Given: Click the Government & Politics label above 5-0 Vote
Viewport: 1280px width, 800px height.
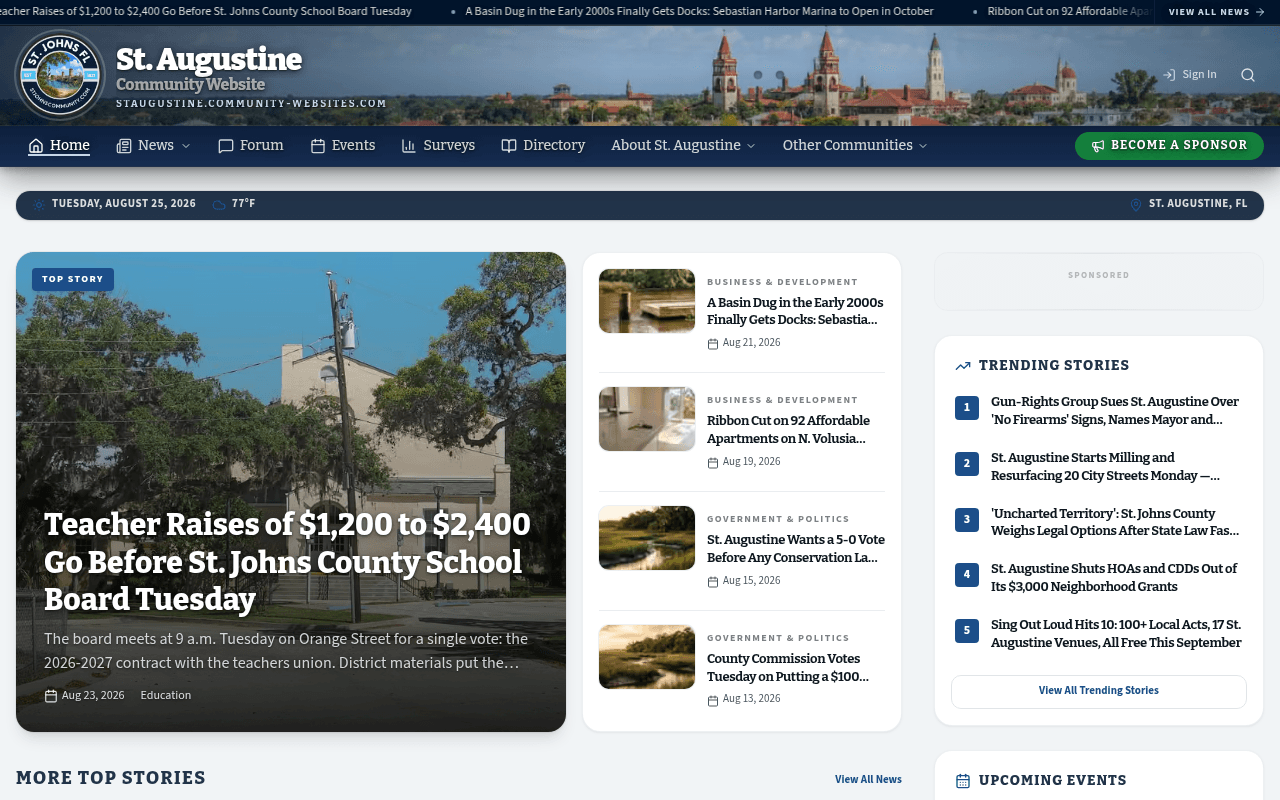Looking at the screenshot, I should pyautogui.click(x=778, y=520).
